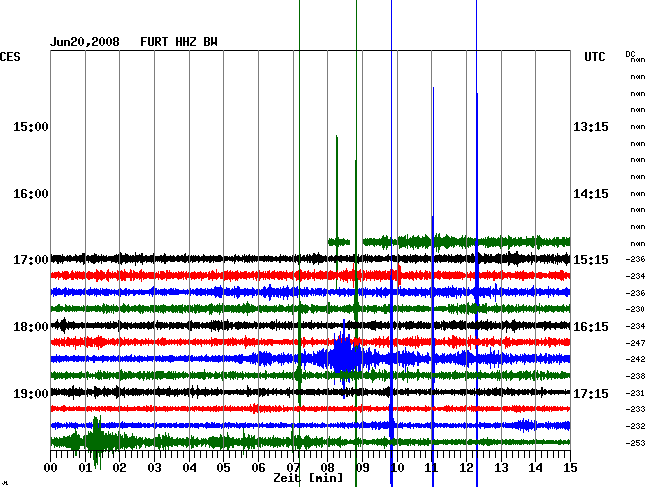Select DC value "-238"
This screenshot has width=650, height=494.
pos(635,376)
